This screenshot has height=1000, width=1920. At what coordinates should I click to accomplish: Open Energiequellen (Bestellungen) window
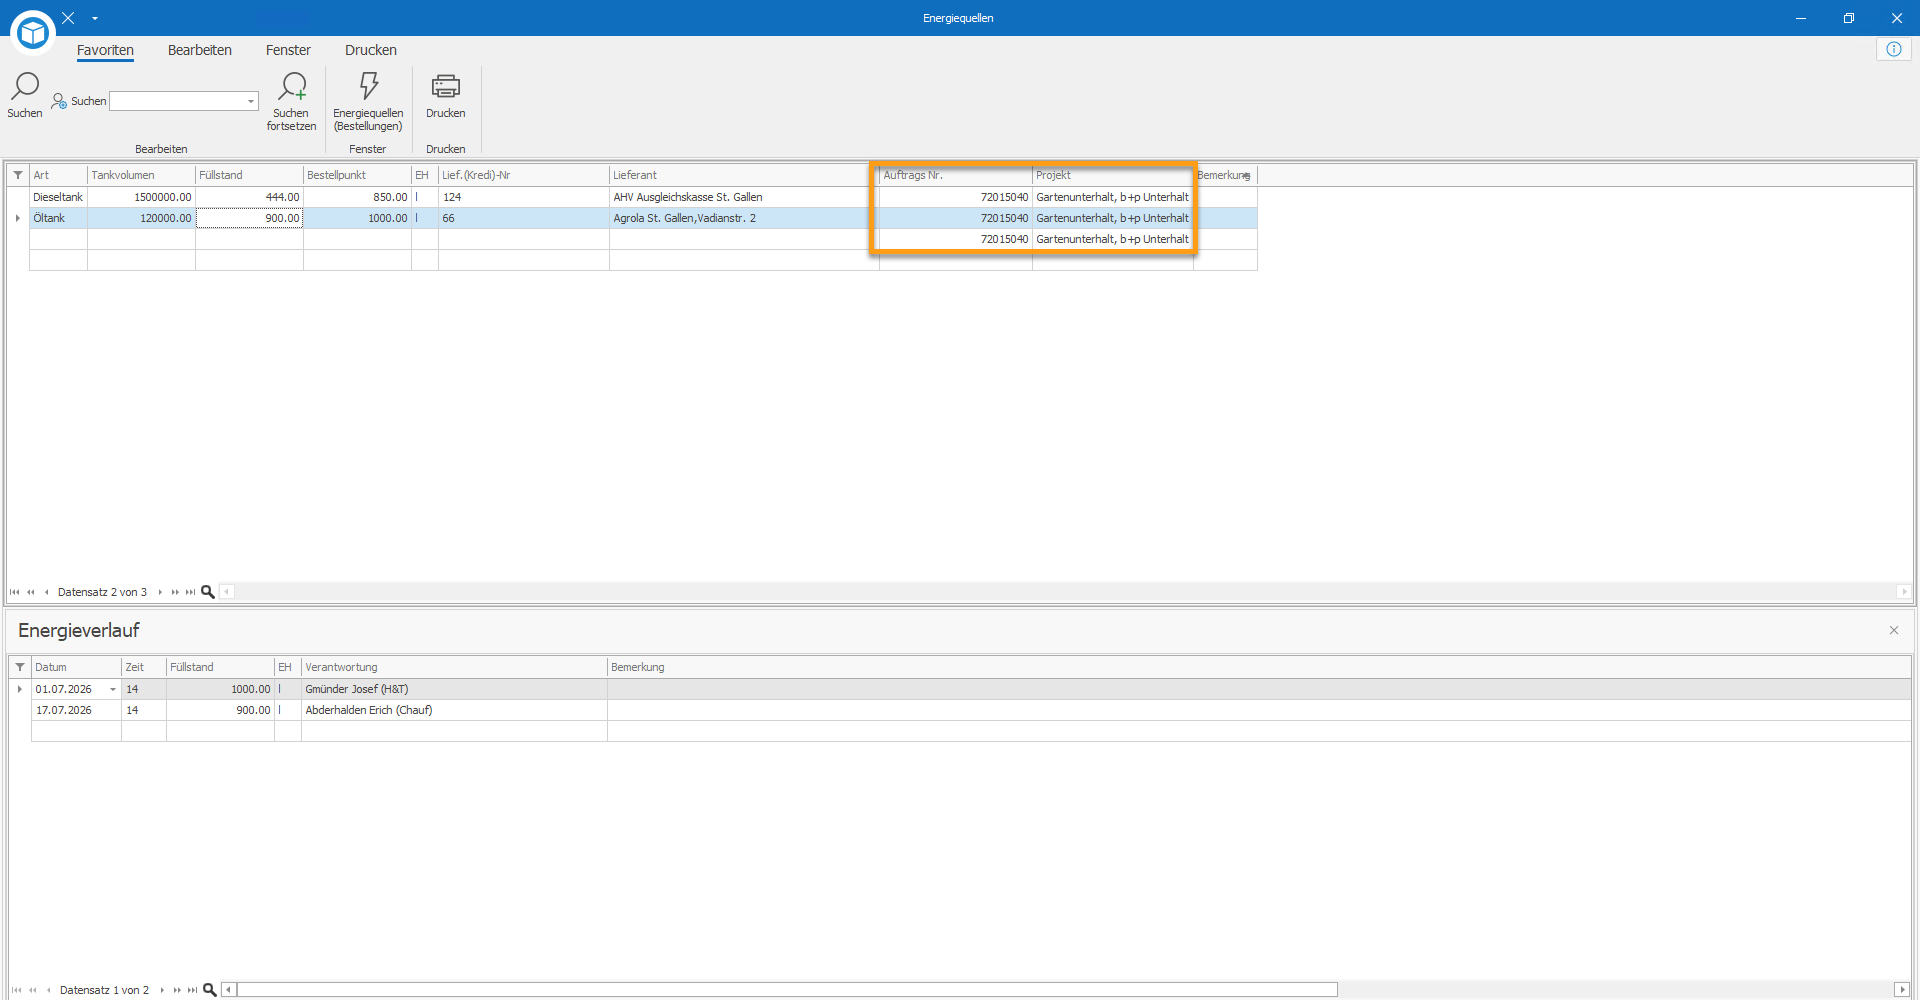368,100
